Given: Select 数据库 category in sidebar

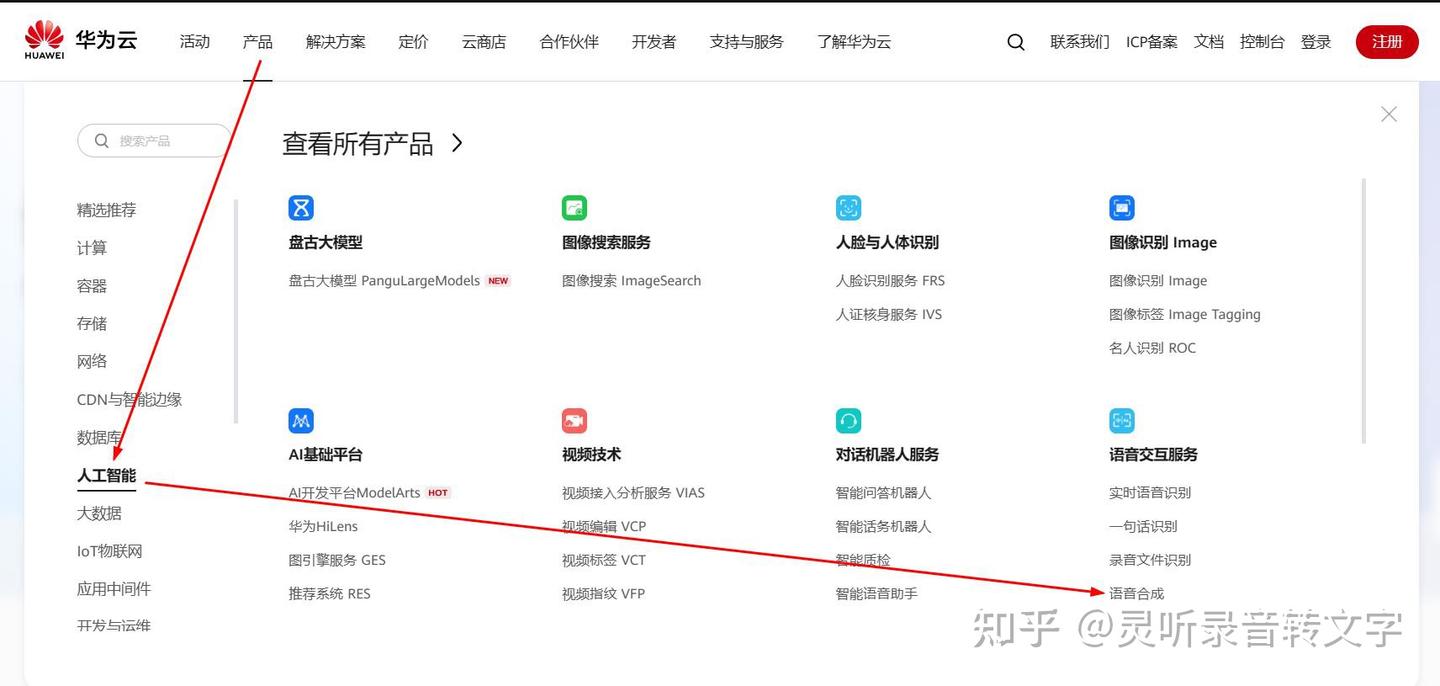Looking at the screenshot, I should 99,438.
